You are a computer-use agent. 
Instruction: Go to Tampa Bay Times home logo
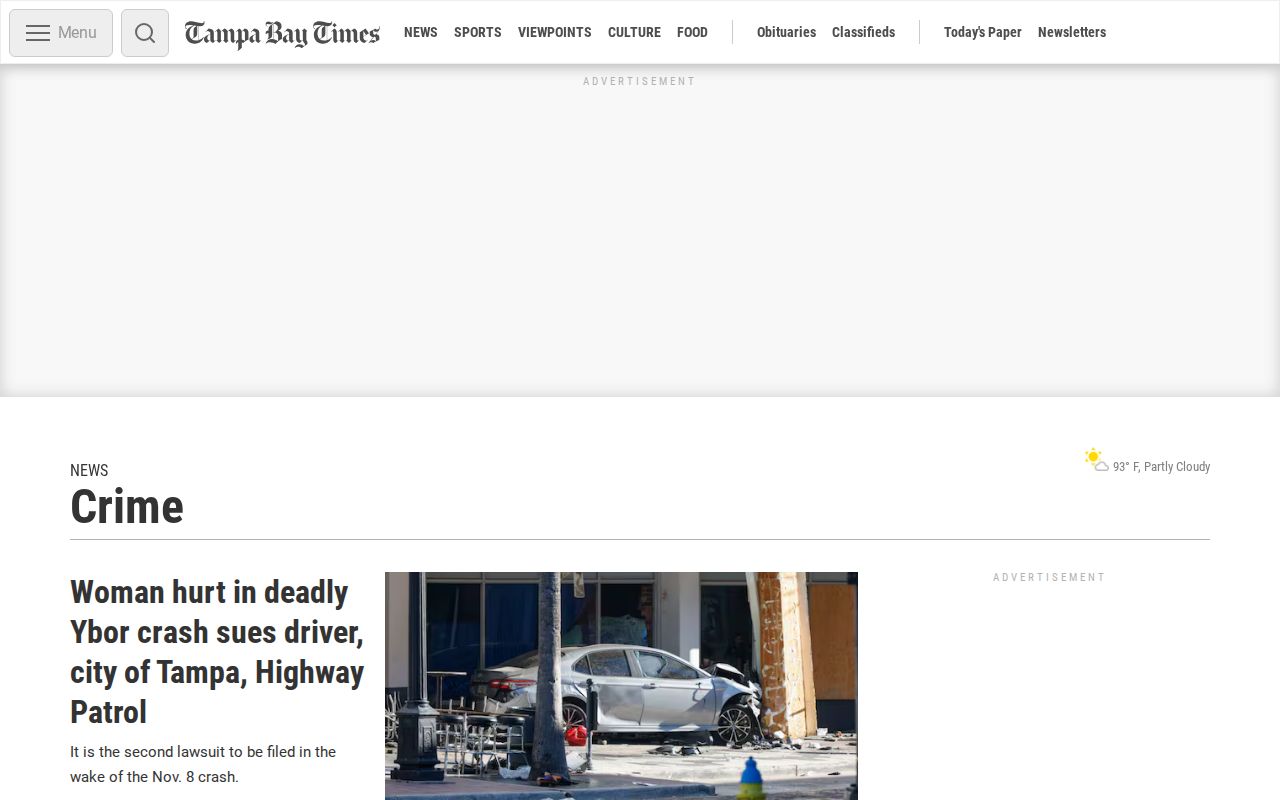(282, 33)
